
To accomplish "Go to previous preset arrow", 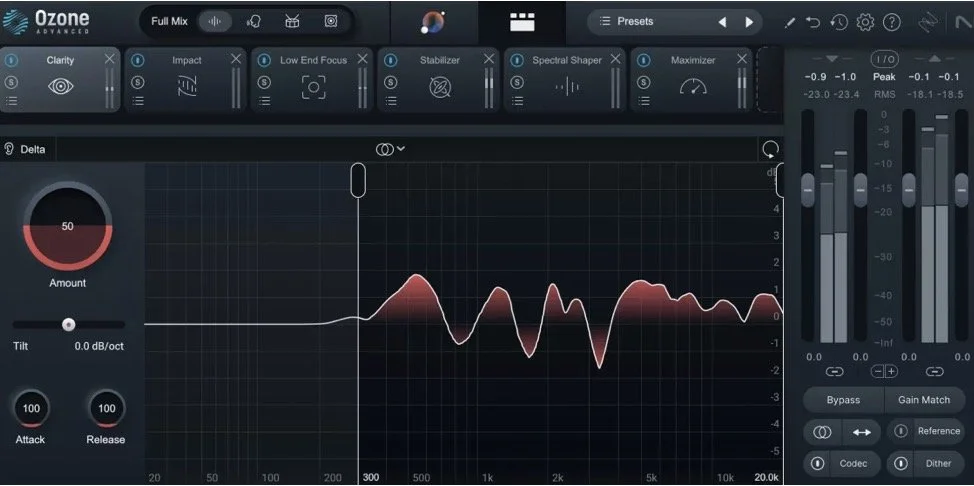I will point(722,22).
